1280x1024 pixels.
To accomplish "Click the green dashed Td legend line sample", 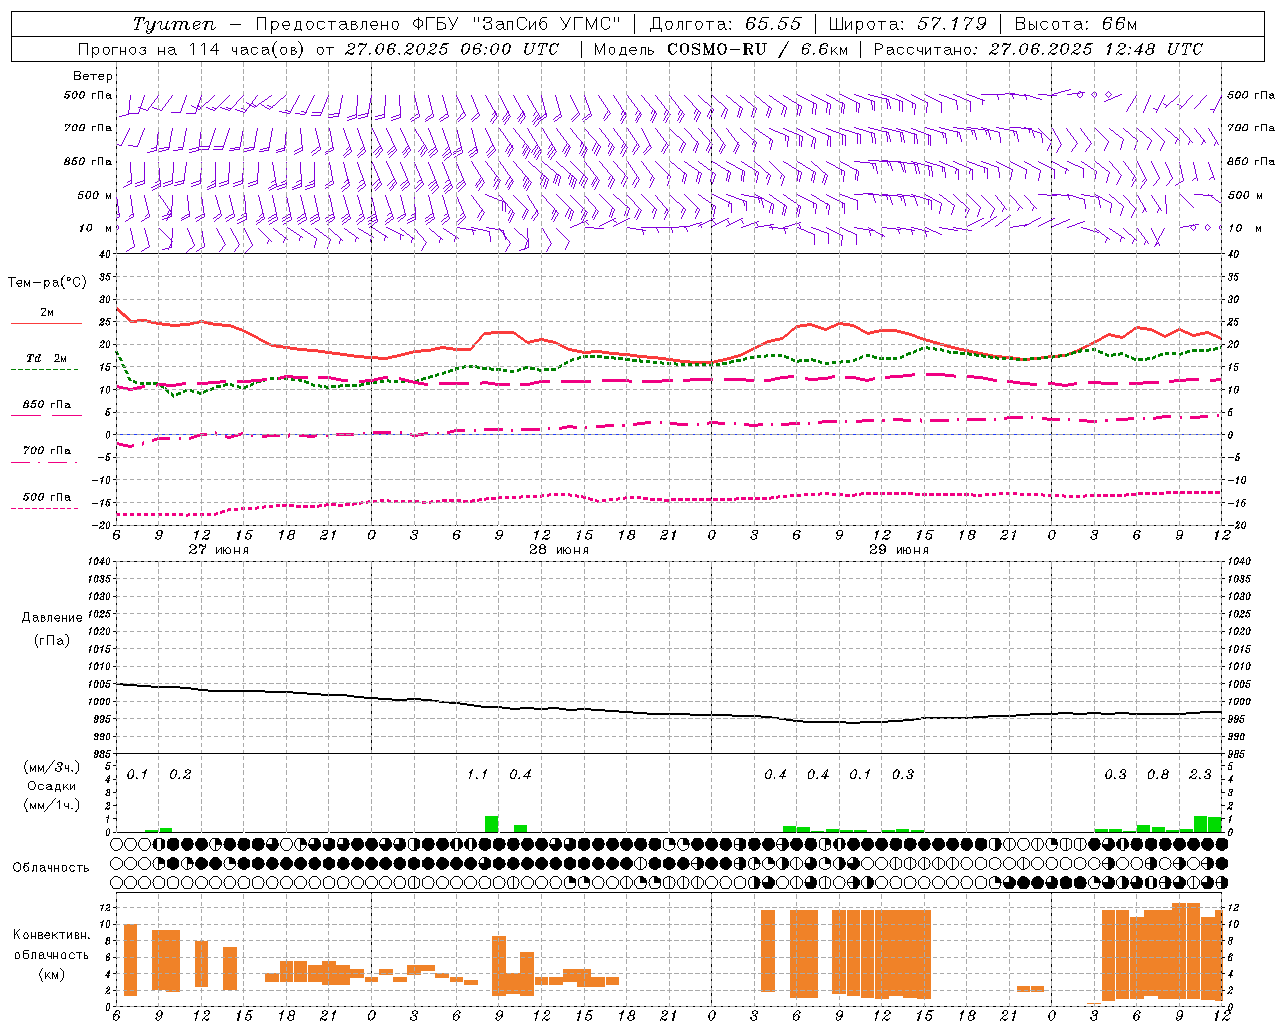I will [44, 370].
